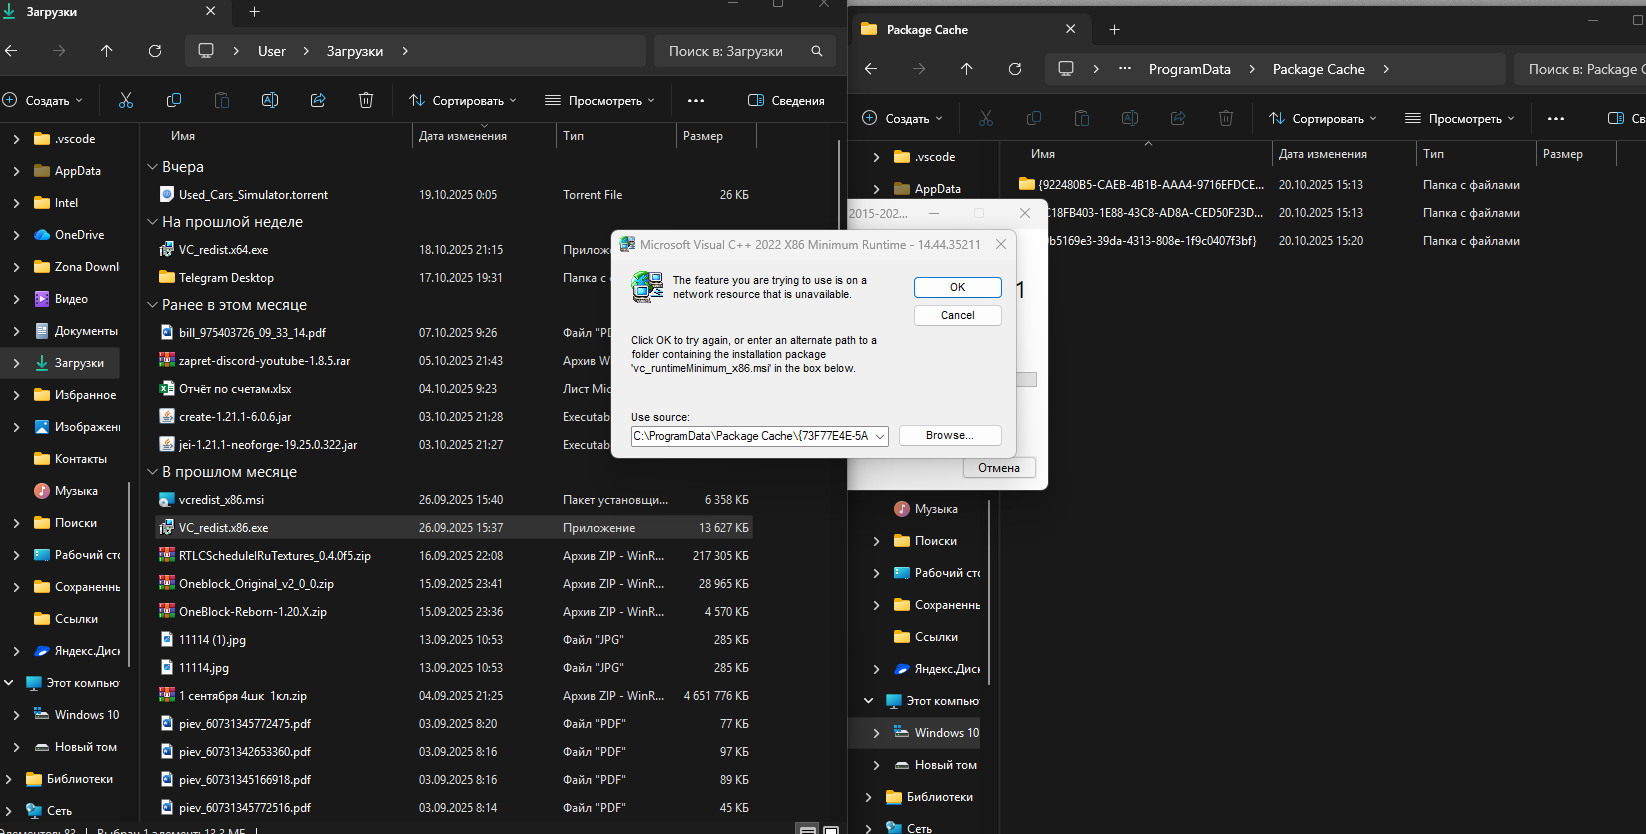The width and height of the screenshot is (1646, 834).
Task: Collapse the В прошлом месяце group
Action: click(153, 472)
